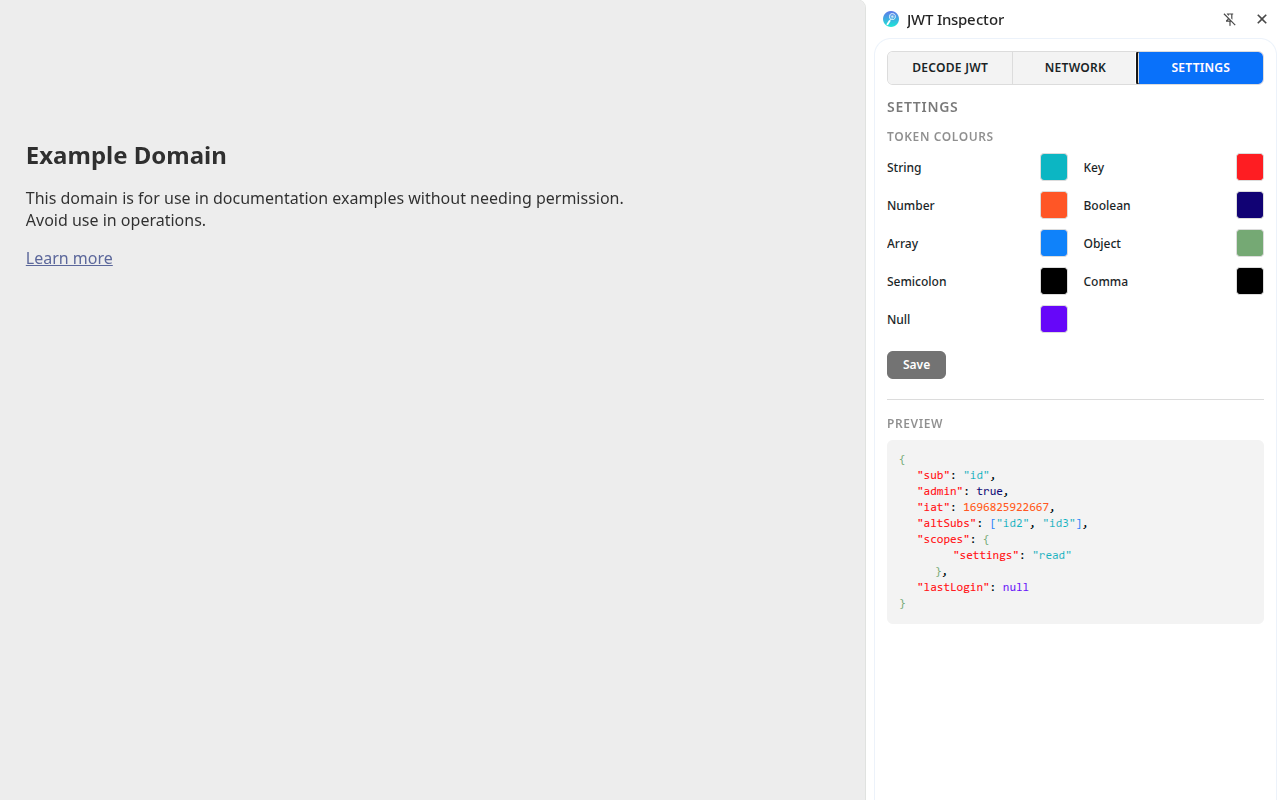Click the null value in preview

(x=1016, y=587)
